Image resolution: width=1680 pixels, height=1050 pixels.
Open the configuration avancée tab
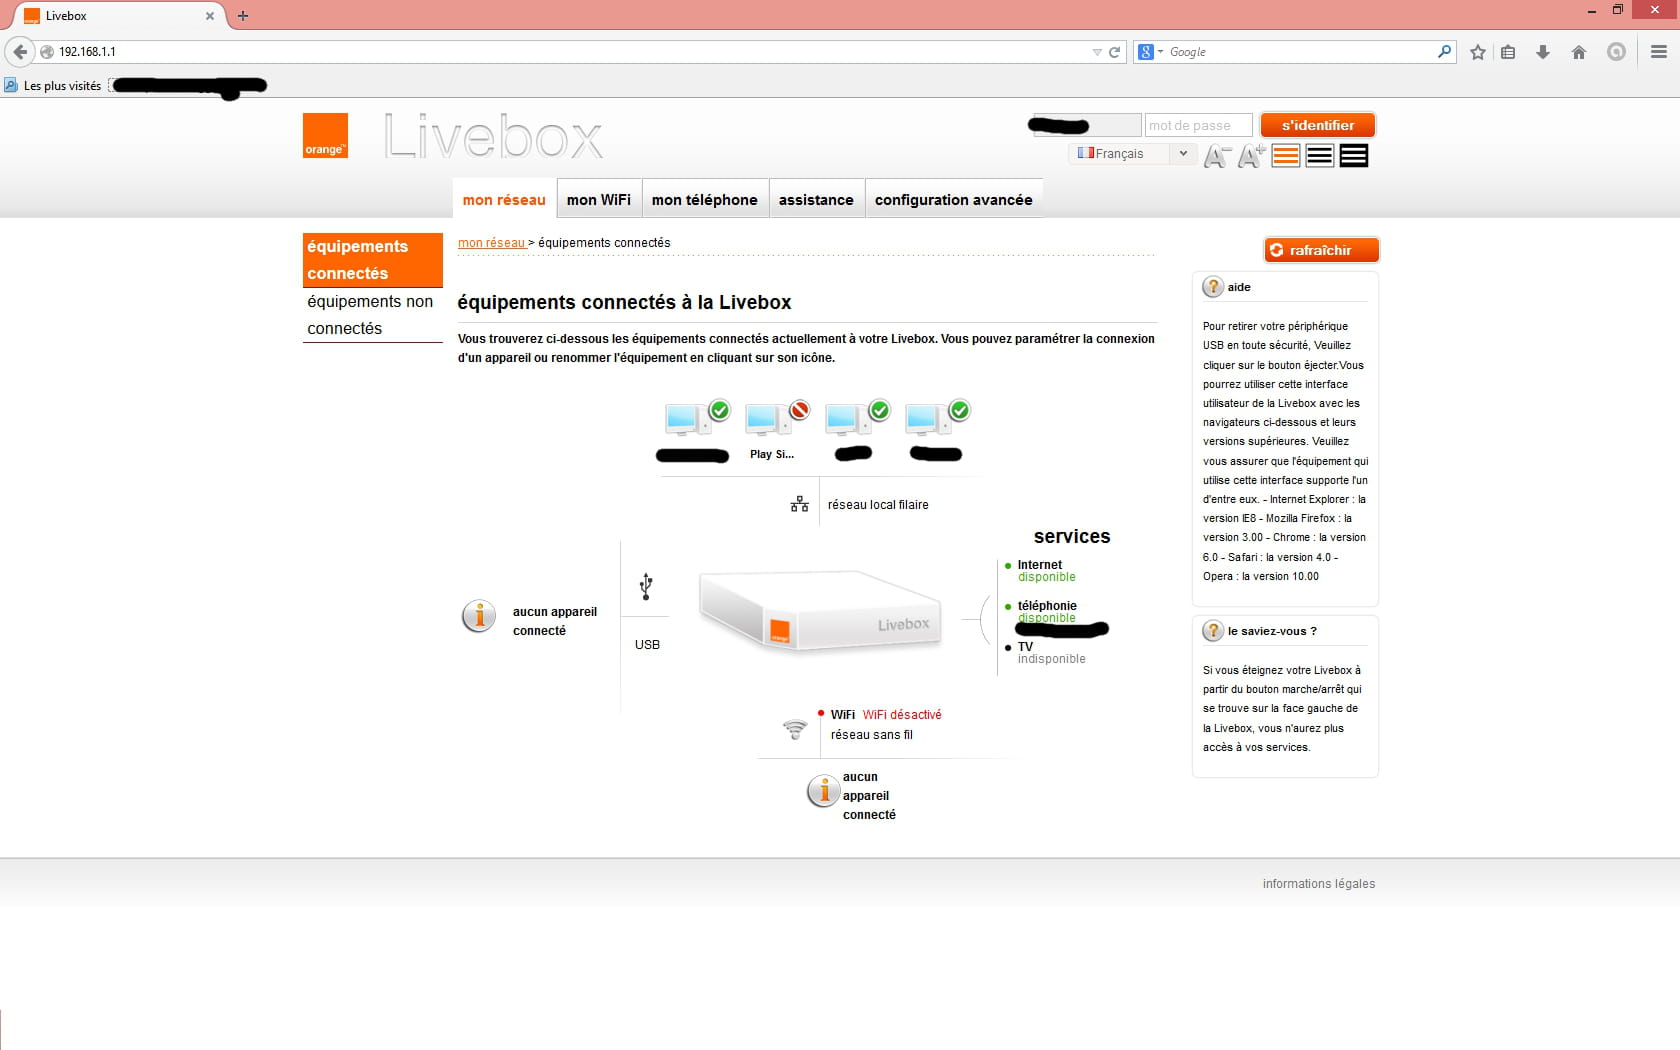click(953, 199)
